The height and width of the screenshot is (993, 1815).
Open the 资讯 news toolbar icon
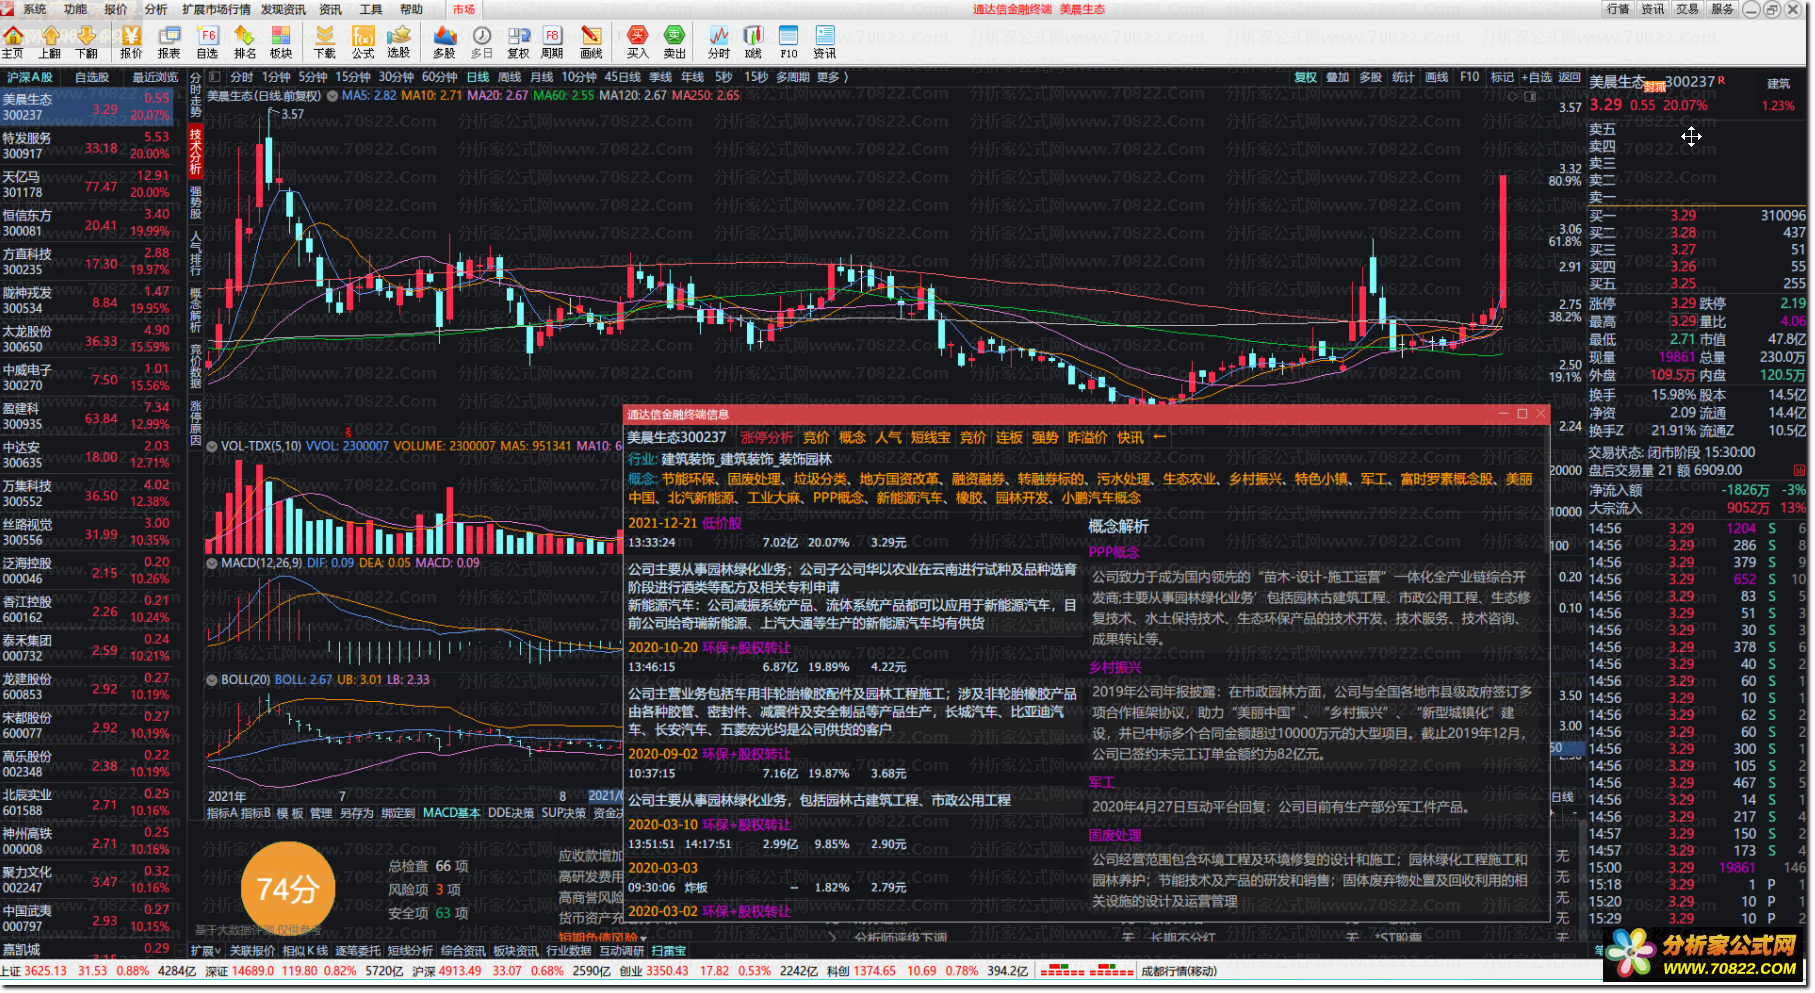(825, 43)
